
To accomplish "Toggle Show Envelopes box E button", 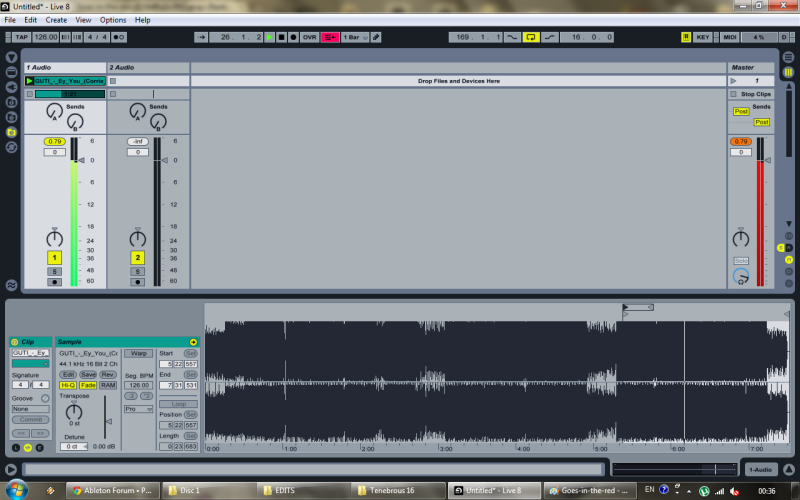I will (39, 447).
